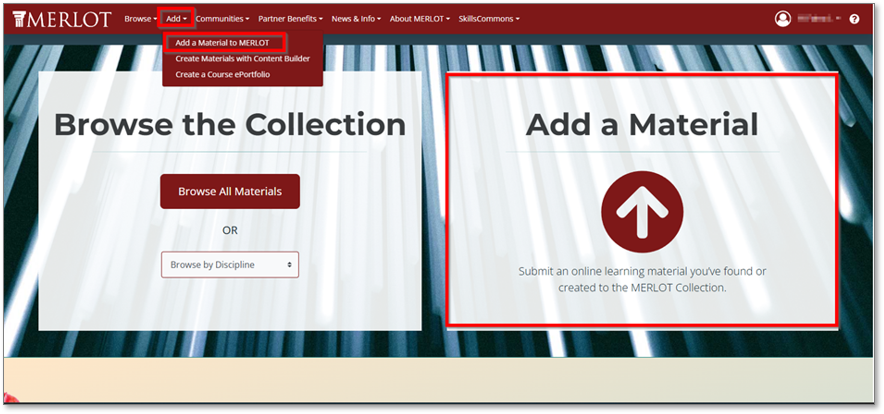
Task: Select Add a Material to MERLOT
Action: click(x=222, y=43)
